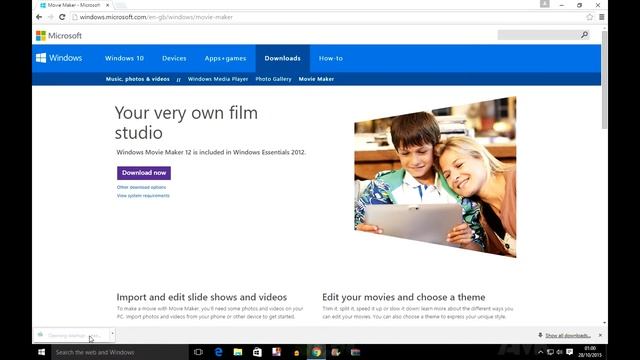Click the Chrome user profile button

tap(544, 4)
